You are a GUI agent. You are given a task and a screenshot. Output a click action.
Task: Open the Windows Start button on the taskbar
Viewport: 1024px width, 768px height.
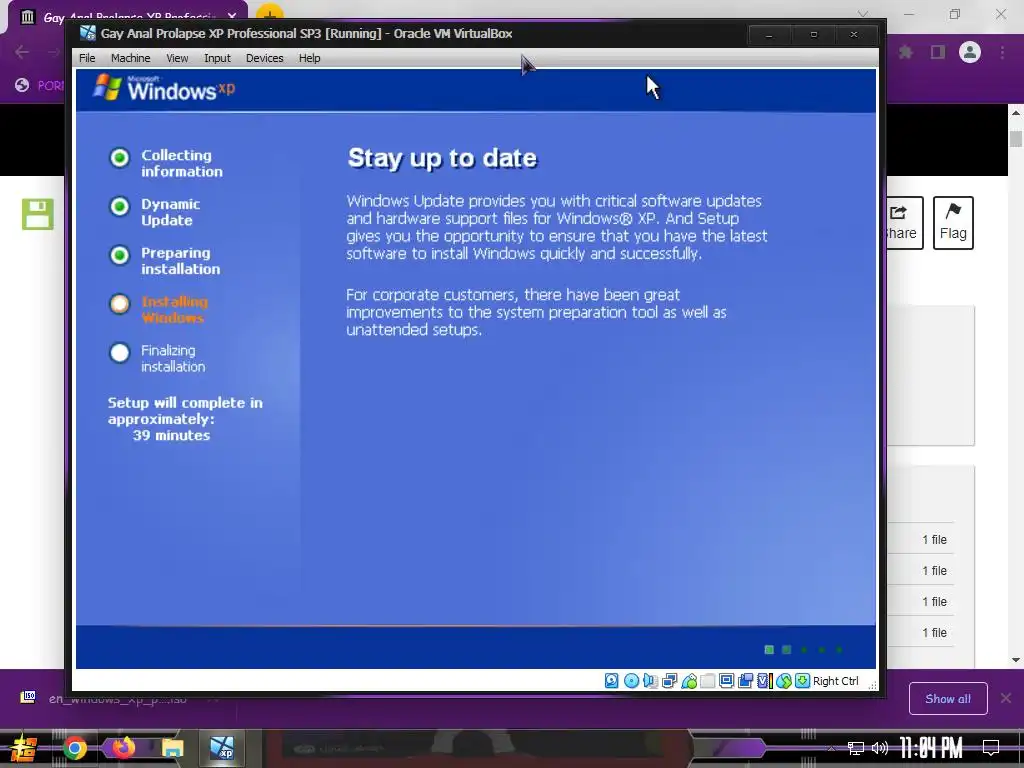click(24, 748)
